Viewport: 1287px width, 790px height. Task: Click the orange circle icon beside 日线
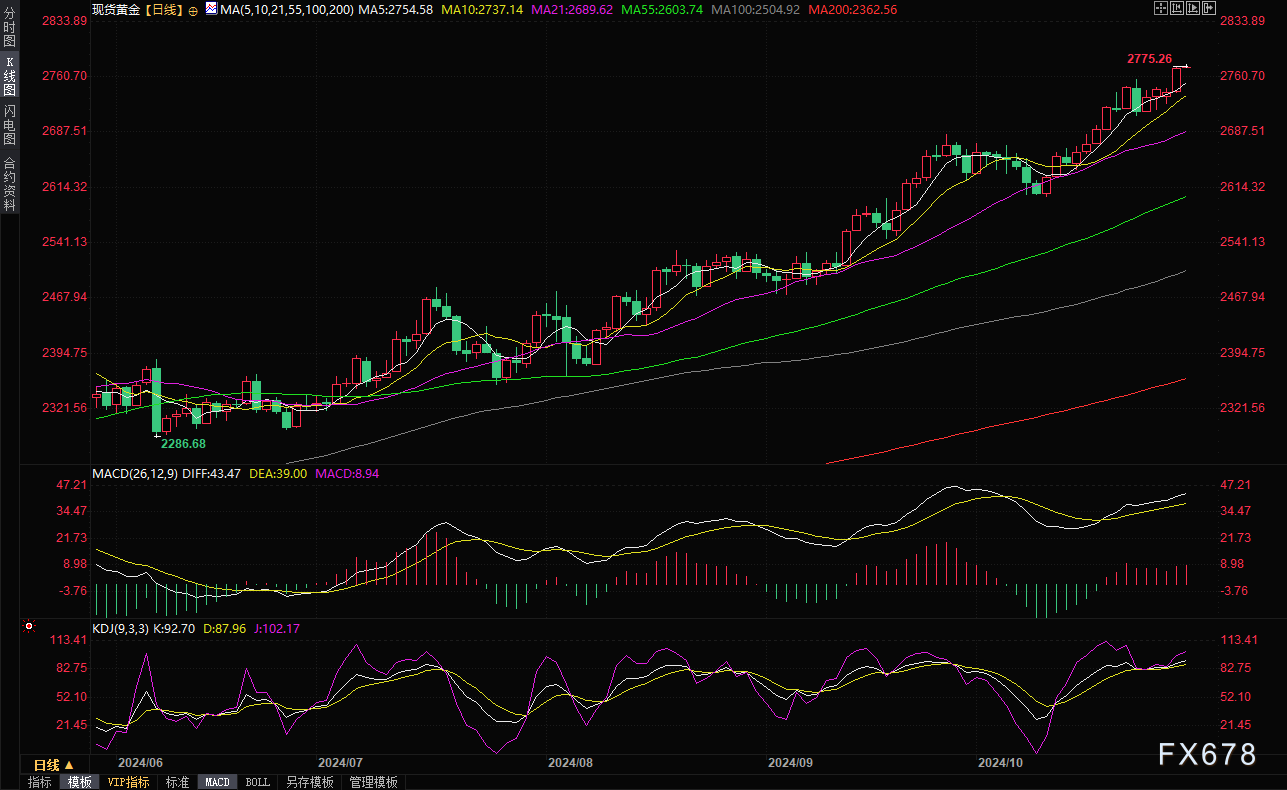click(192, 9)
